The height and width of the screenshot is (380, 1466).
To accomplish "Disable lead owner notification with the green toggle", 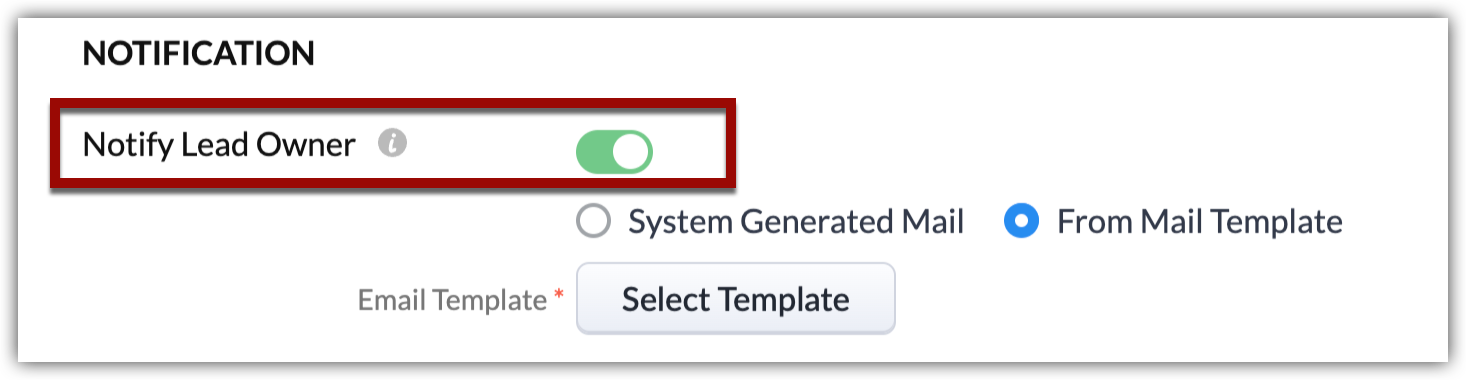I will pyautogui.click(x=614, y=152).
